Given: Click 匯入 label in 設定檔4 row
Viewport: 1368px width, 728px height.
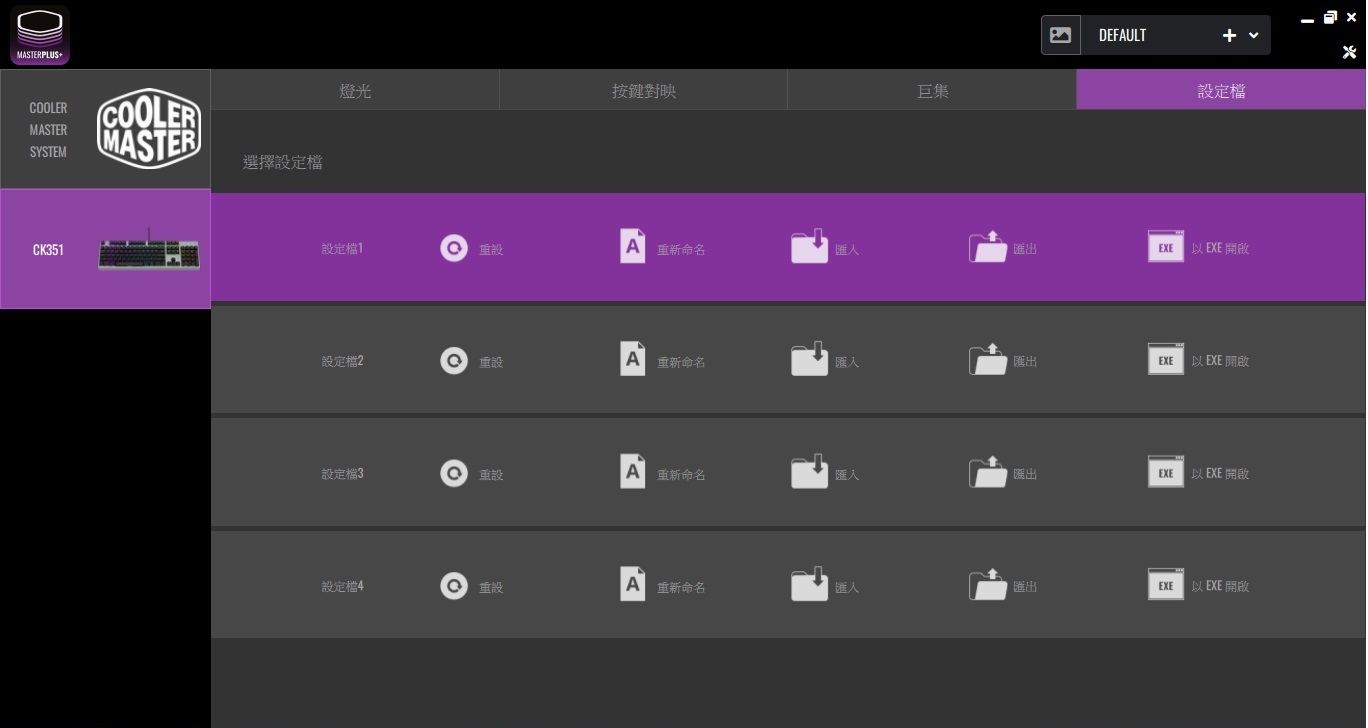Looking at the screenshot, I should click(847, 587).
